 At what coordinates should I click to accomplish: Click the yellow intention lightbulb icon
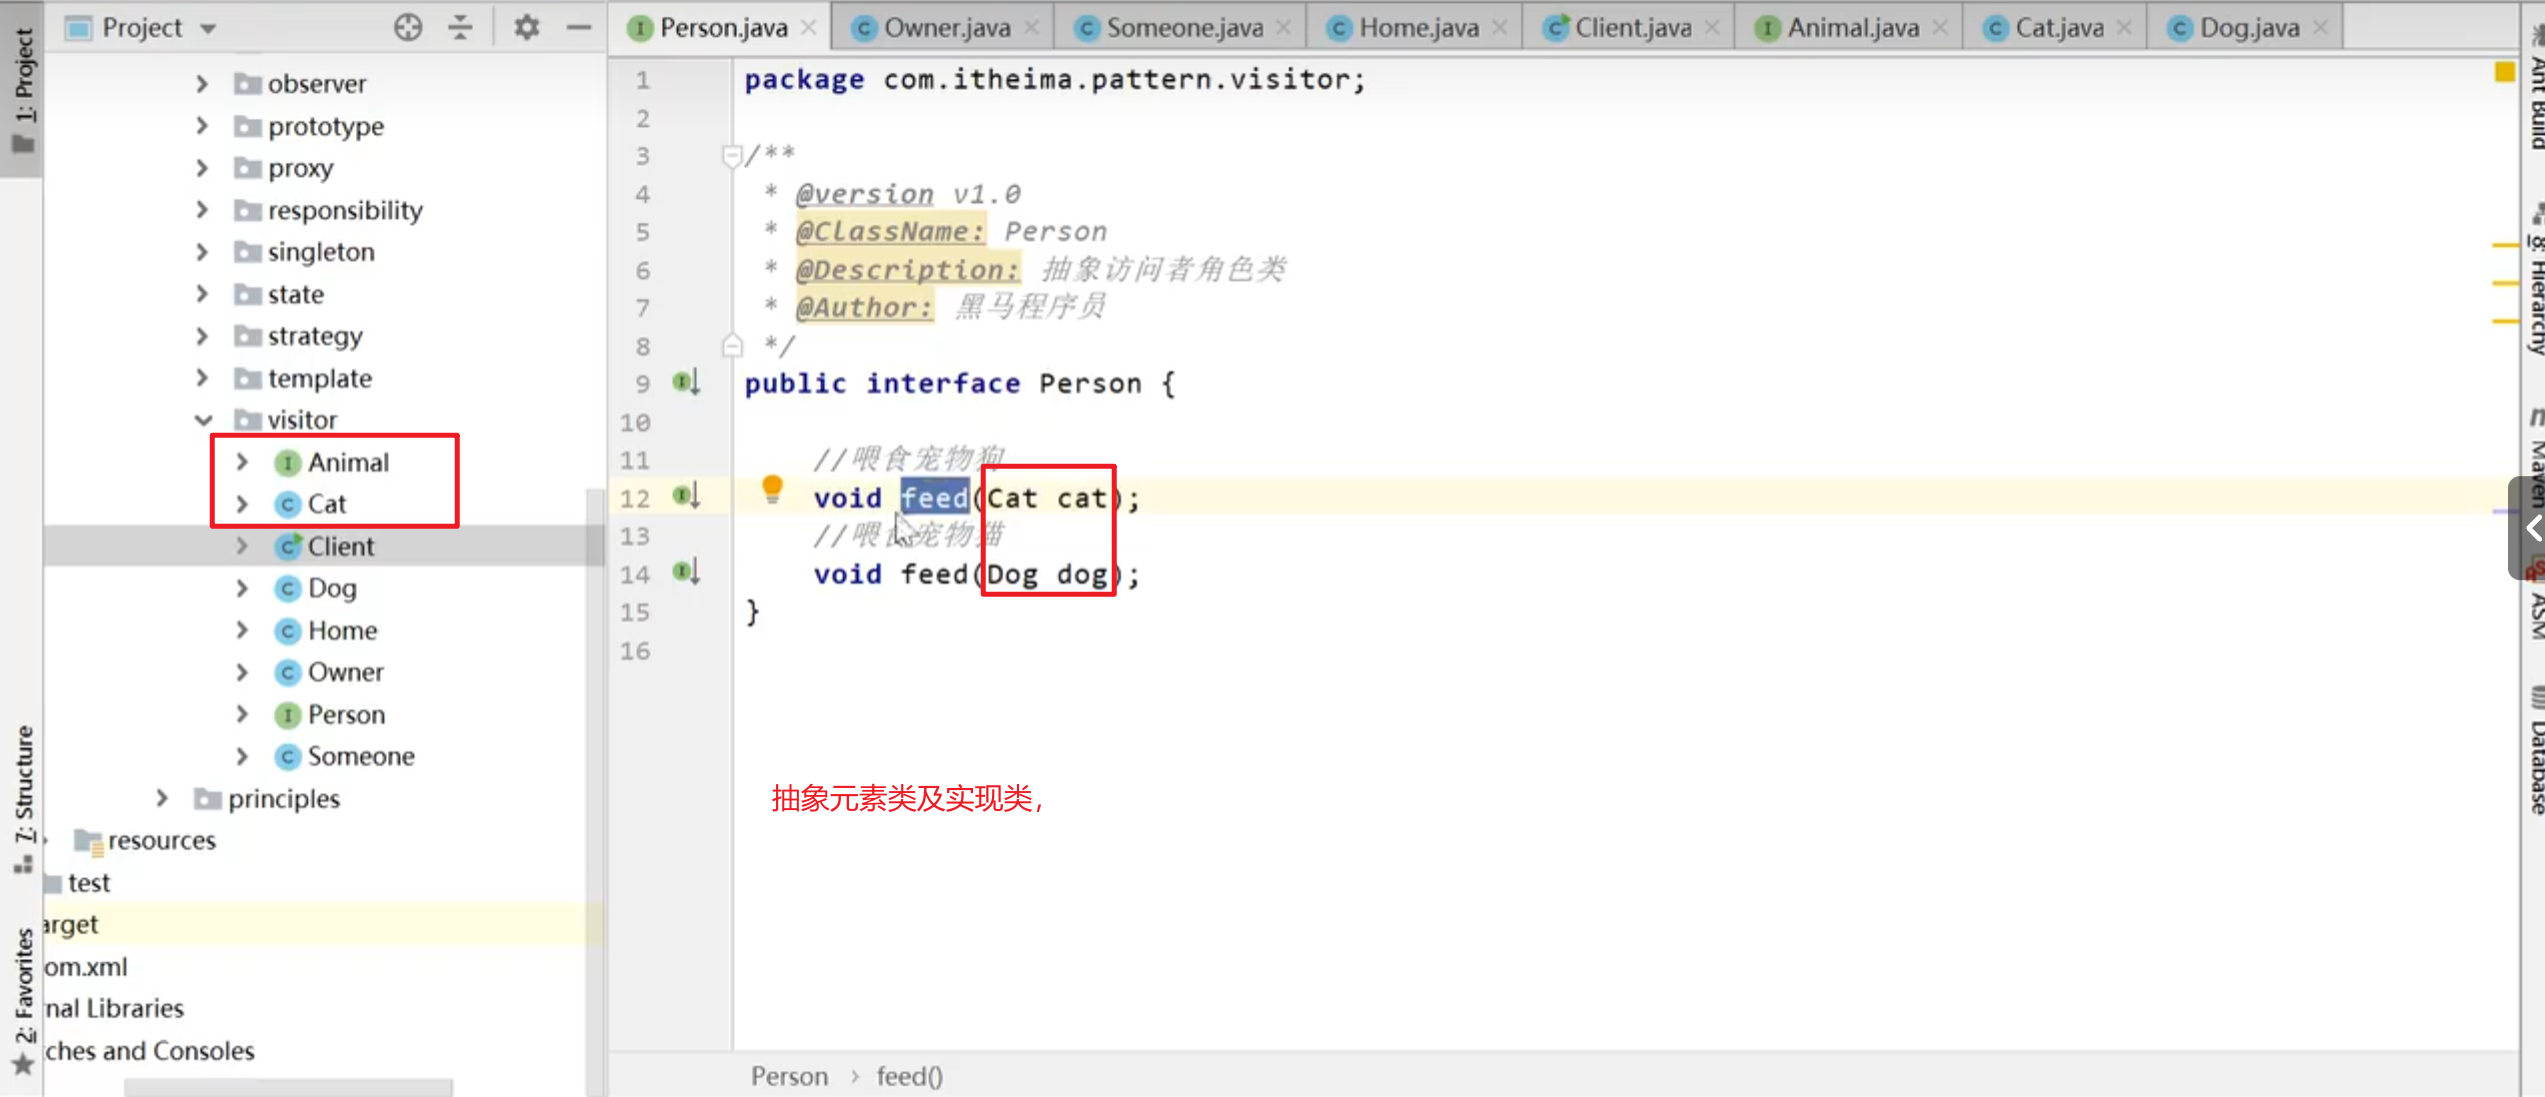(x=772, y=489)
